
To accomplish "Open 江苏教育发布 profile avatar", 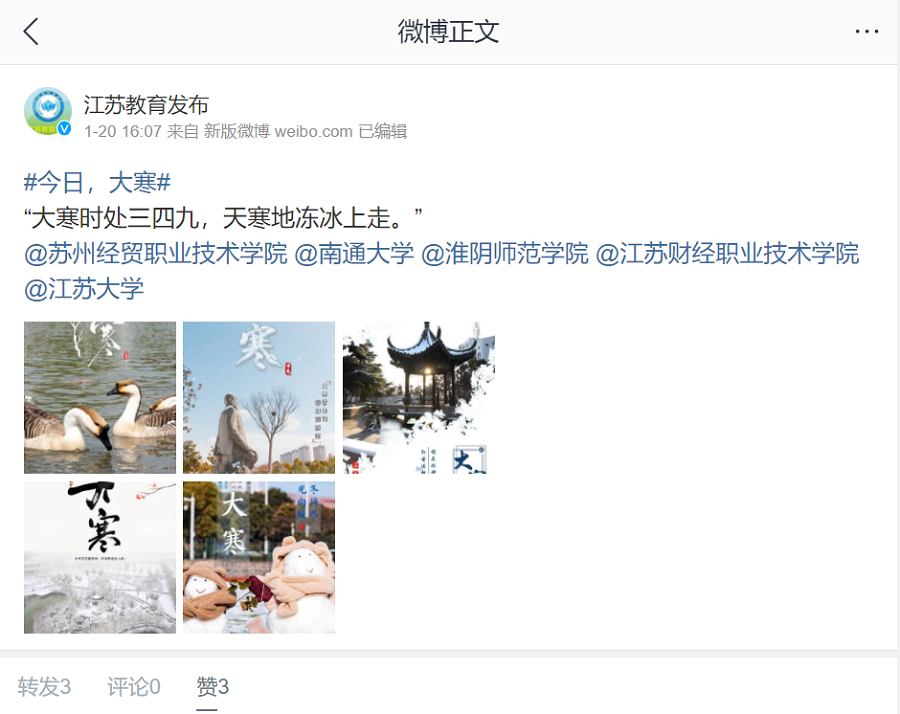I will [48, 111].
